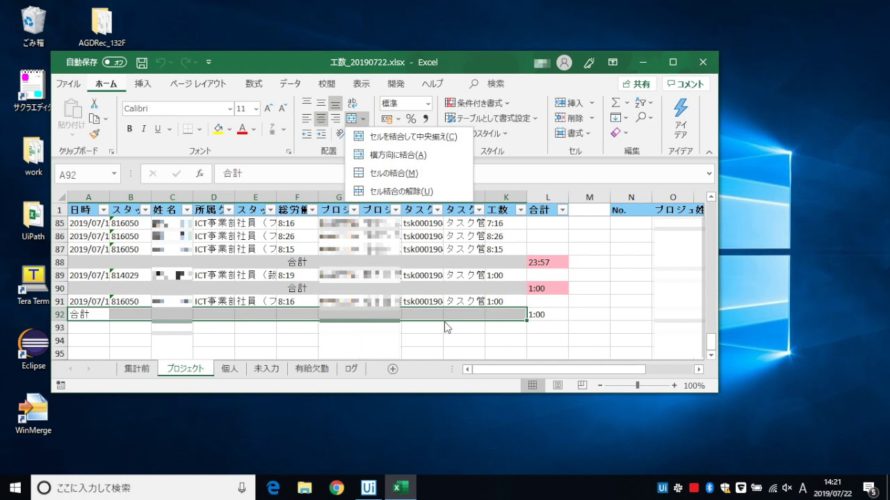Switch to page layout view icon

coord(557,385)
